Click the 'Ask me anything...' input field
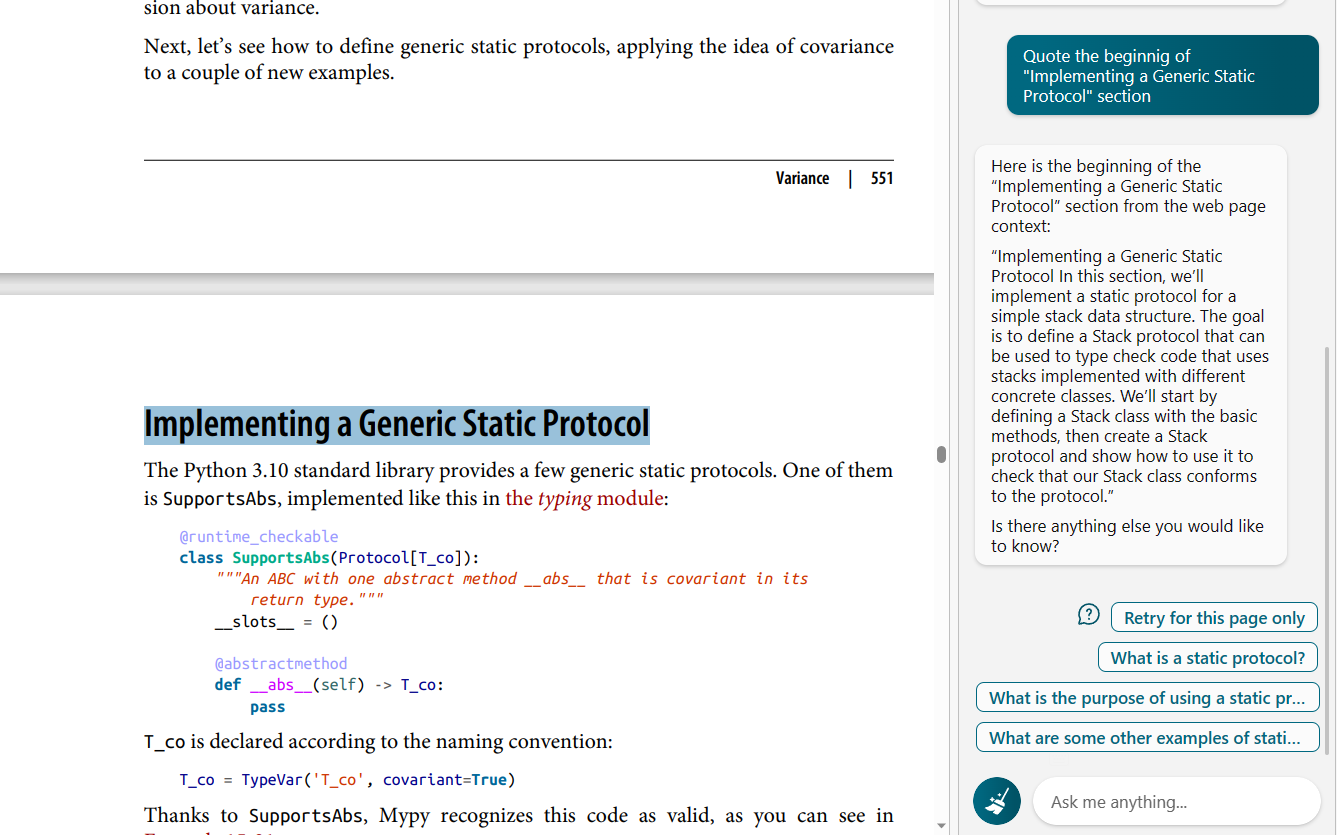This screenshot has height=835, width=1337. point(1177,802)
